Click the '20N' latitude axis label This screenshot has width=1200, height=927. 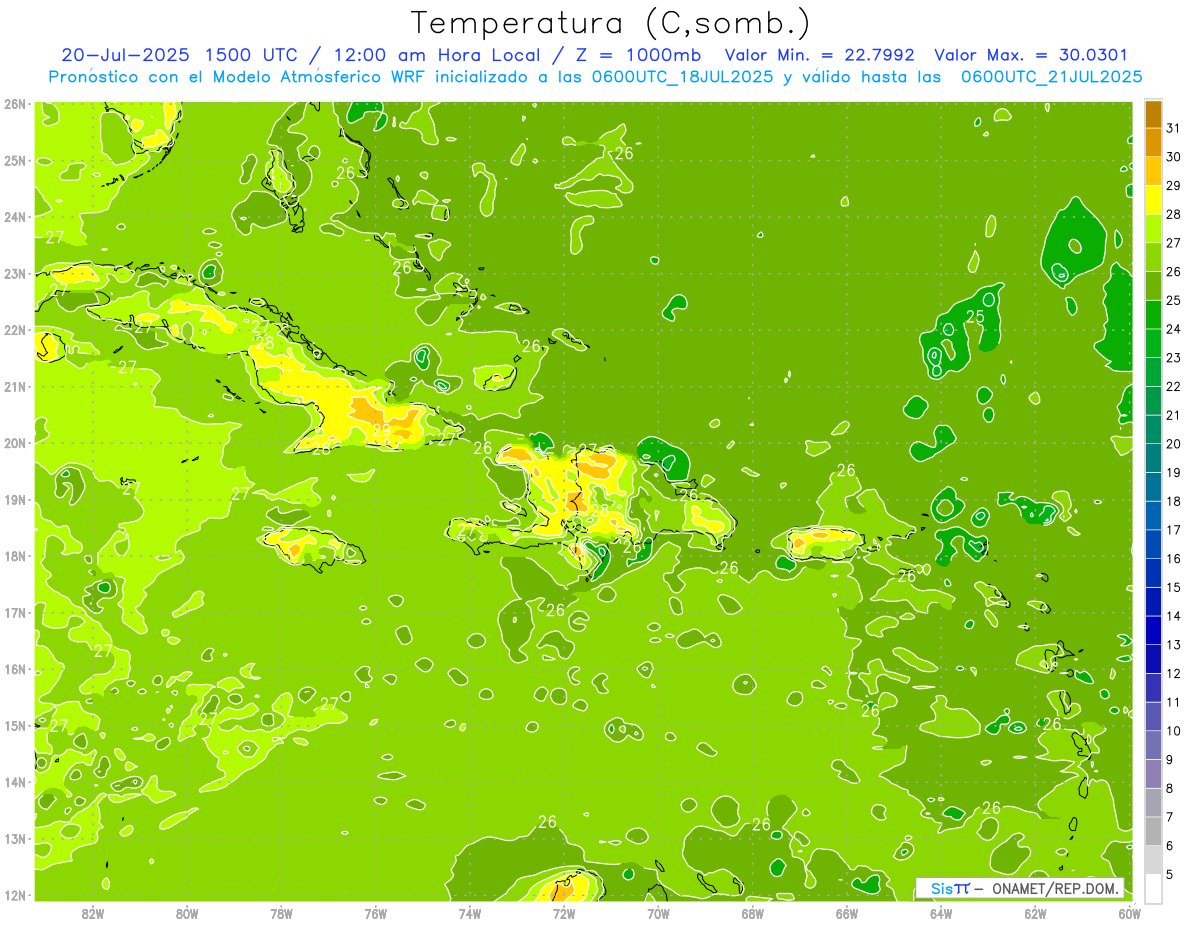click(x=14, y=443)
